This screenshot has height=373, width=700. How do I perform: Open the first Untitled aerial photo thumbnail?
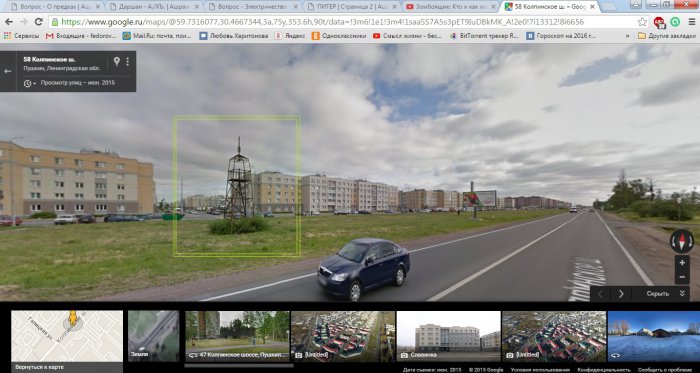tap(343, 336)
